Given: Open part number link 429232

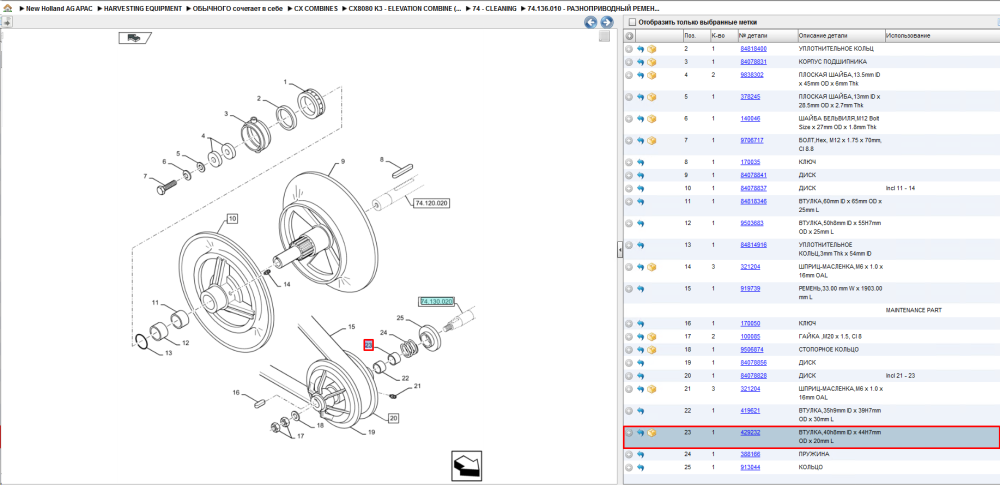Looking at the screenshot, I should 749,432.
